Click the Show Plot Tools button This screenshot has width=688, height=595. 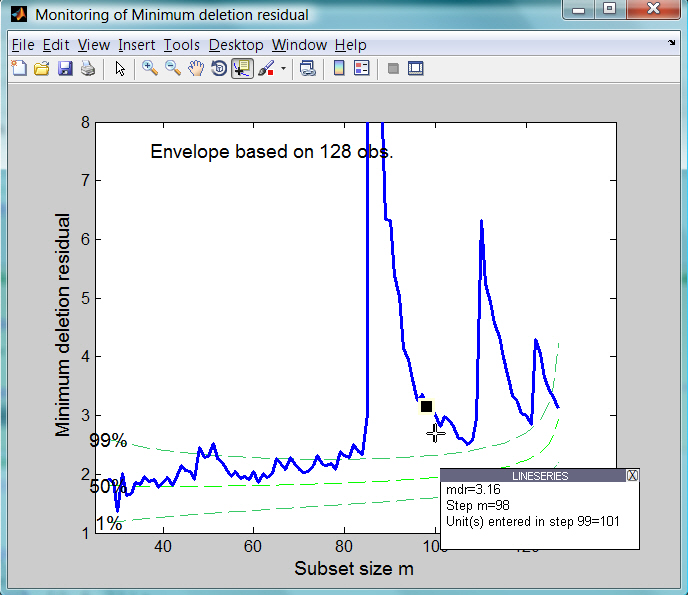416,69
